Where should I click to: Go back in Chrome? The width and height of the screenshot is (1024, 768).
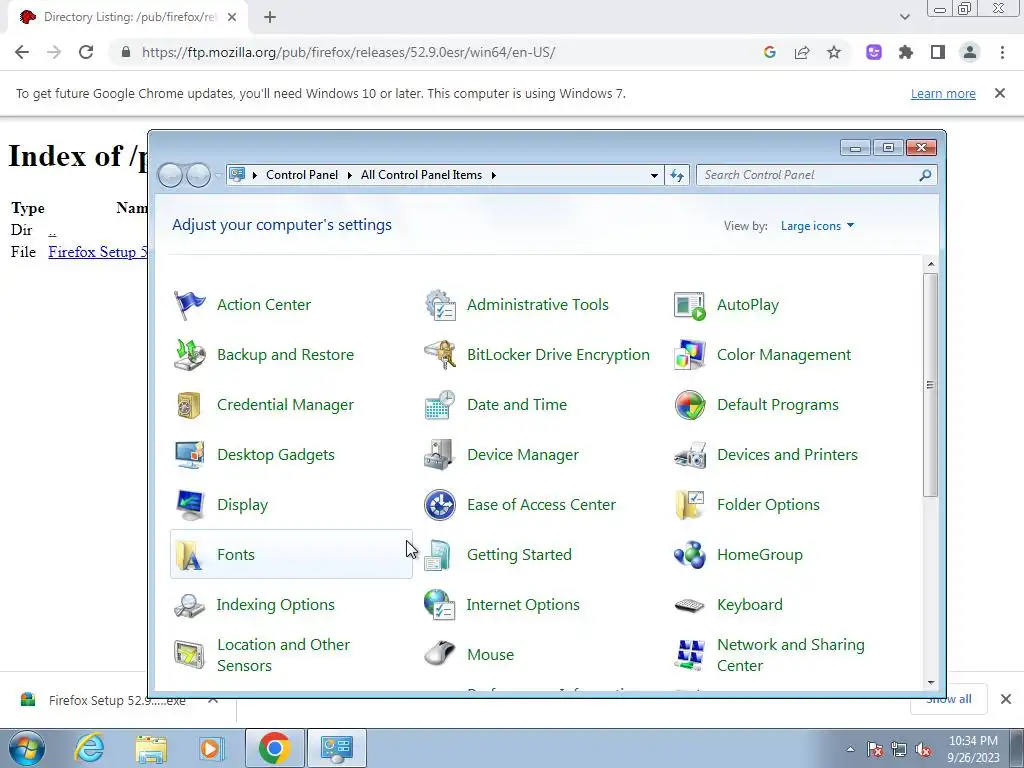[22, 52]
